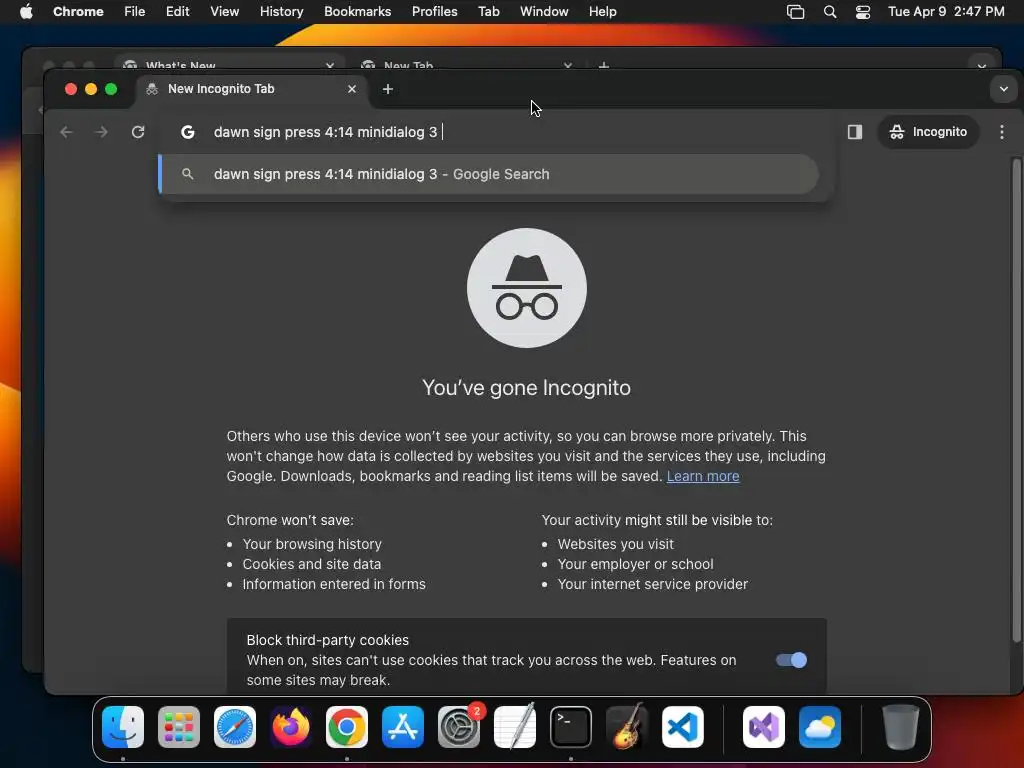Click "Cookies and site data" bullet text
Viewport: 1024px width, 768px height.
(312, 564)
